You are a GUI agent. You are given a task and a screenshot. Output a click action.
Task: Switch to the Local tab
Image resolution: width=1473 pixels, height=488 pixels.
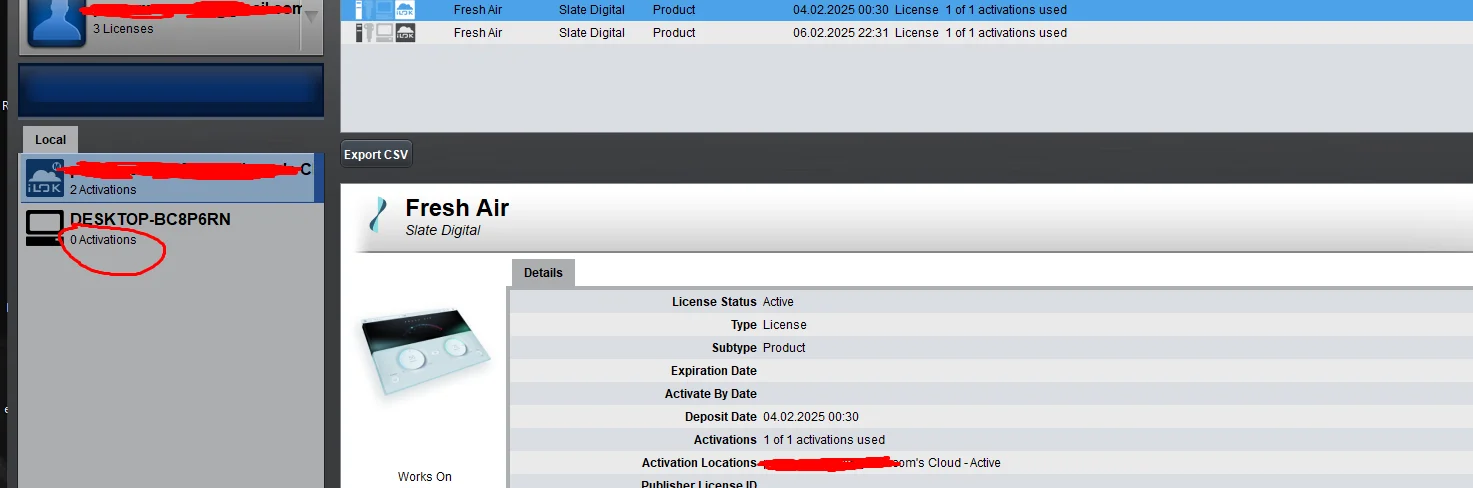(x=50, y=140)
